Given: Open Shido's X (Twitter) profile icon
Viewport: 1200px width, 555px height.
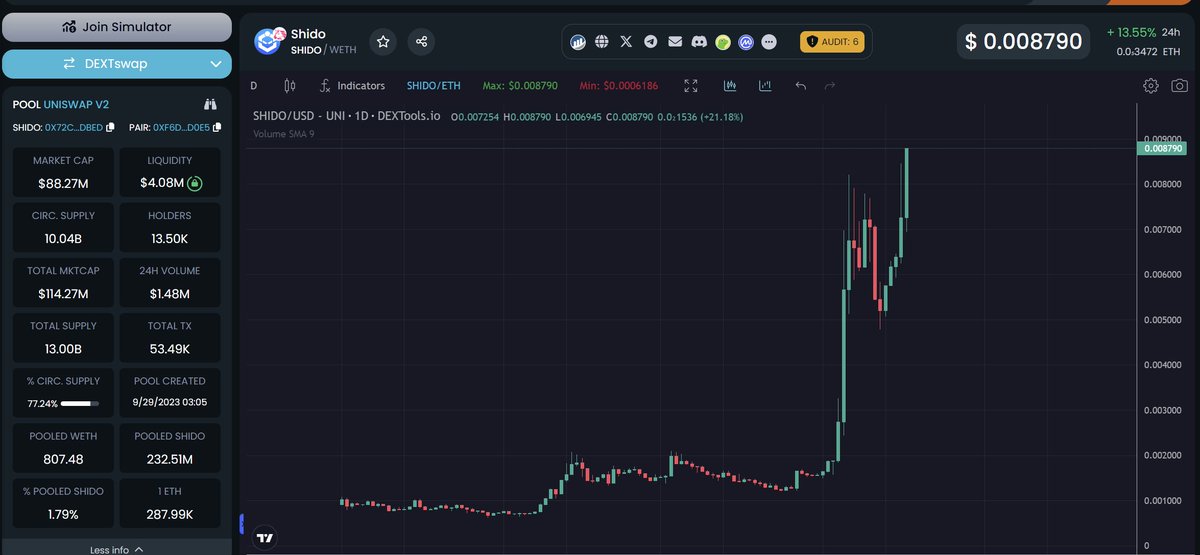Looking at the screenshot, I should click(626, 42).
